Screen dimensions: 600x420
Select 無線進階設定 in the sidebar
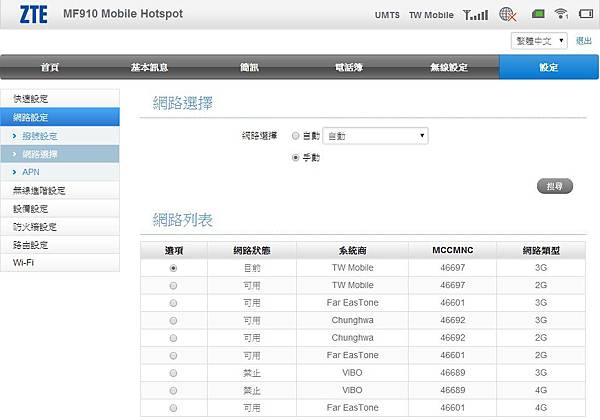click(x=60, y=190)
